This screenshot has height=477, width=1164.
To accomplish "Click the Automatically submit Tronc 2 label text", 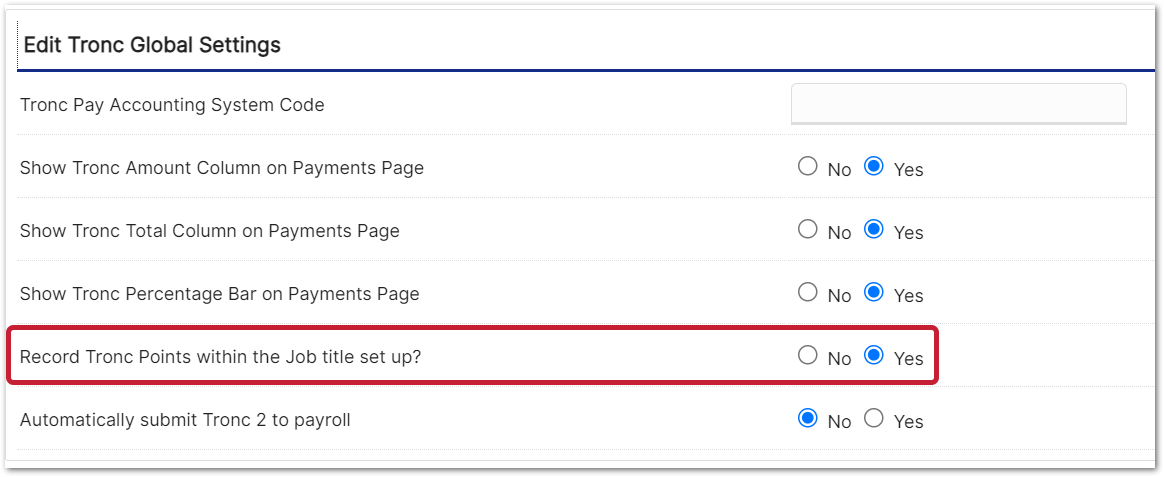I will 185,420.
